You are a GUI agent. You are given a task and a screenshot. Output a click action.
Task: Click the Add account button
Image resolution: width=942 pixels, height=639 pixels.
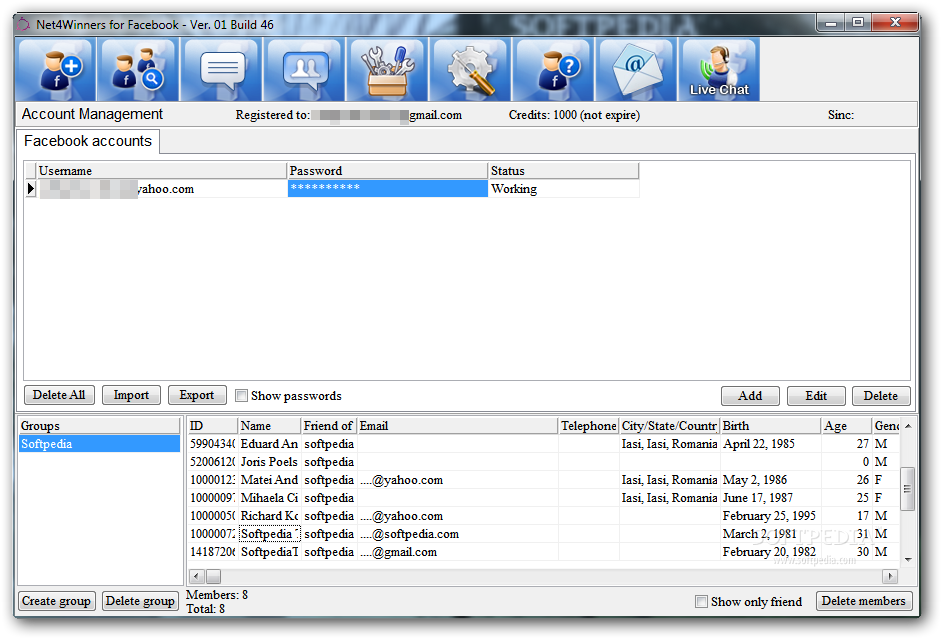click(x=750, y=396)
